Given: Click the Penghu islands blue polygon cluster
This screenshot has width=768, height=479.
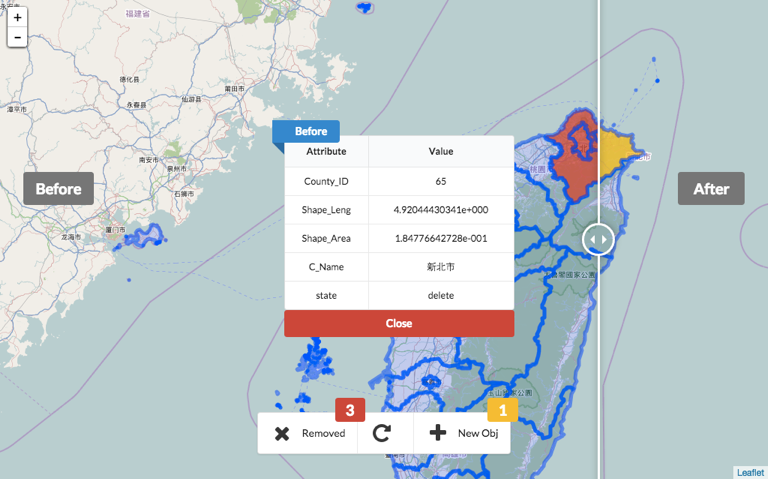Looking at the screenshot, I should (314, 361).
